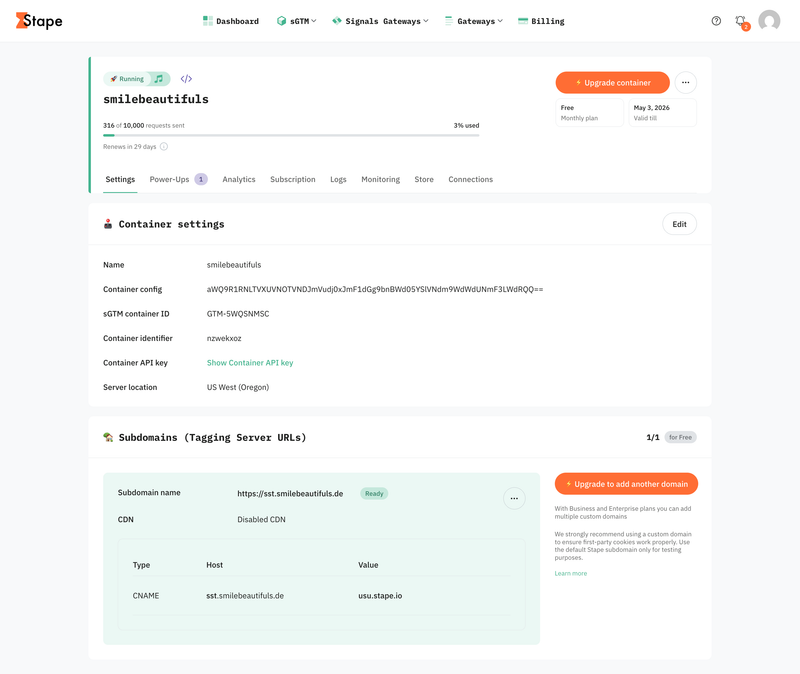Open subdomain more options menu
The width and height of the screenshot is (800, 674).
point(514,498)
